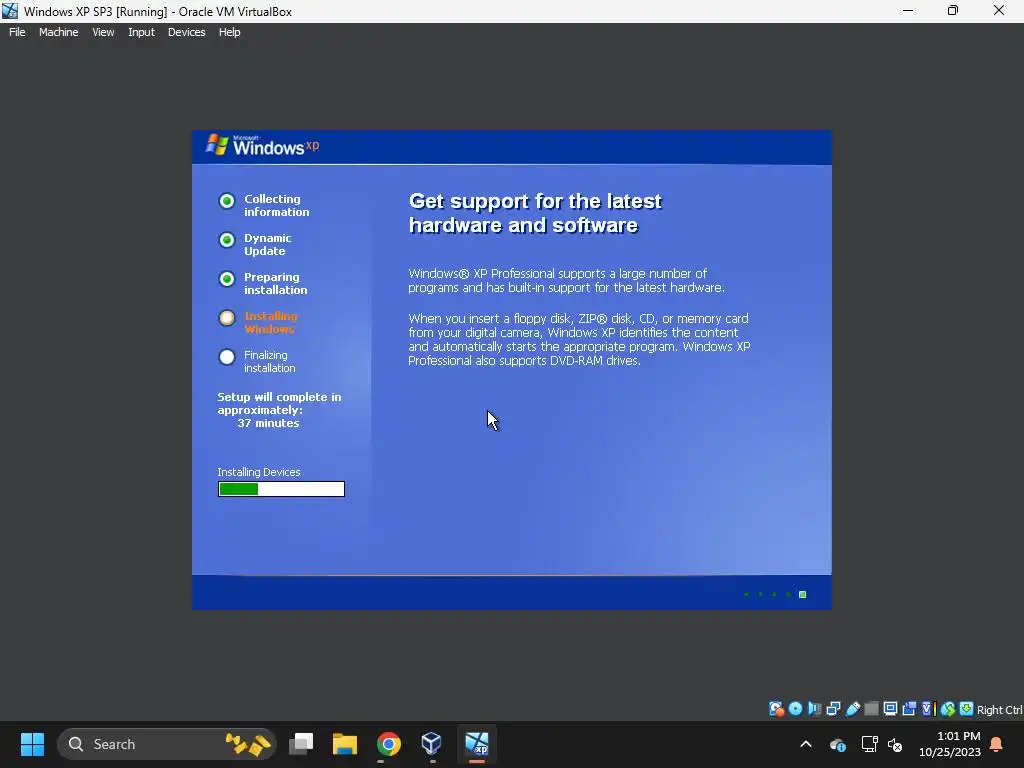Click the Collecting information step bullet
Image resolution: width=1024 pixels, height=768 pixels.
point(227,200)
